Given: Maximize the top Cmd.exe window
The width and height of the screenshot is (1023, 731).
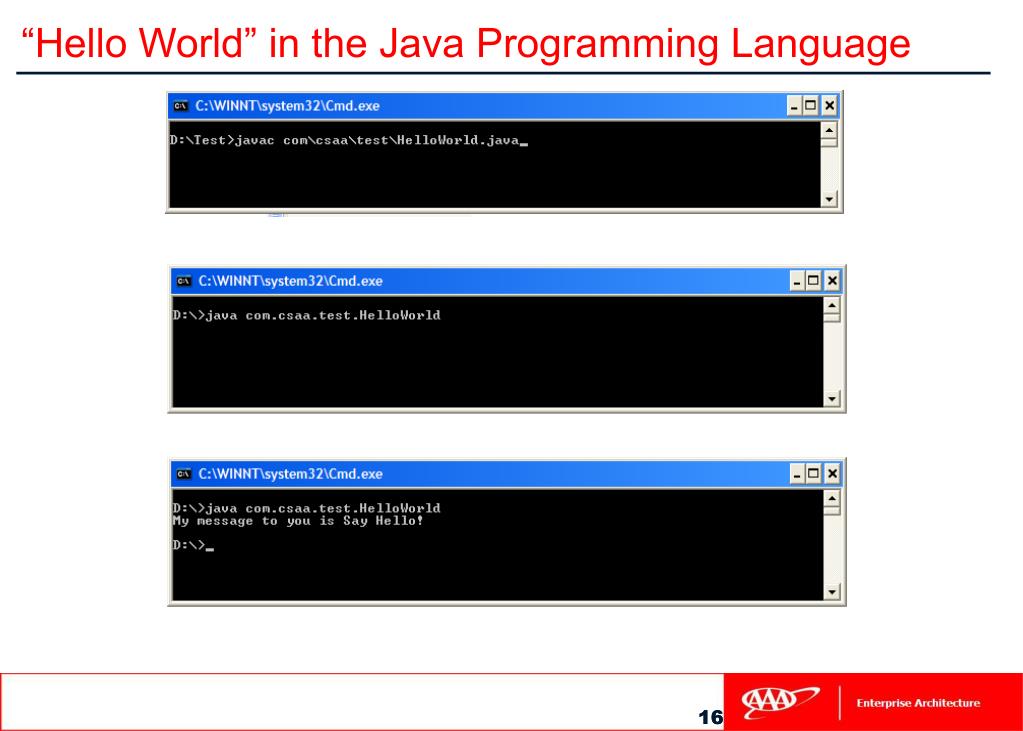Looking at the screenshot, I should (x=811, y=106).
